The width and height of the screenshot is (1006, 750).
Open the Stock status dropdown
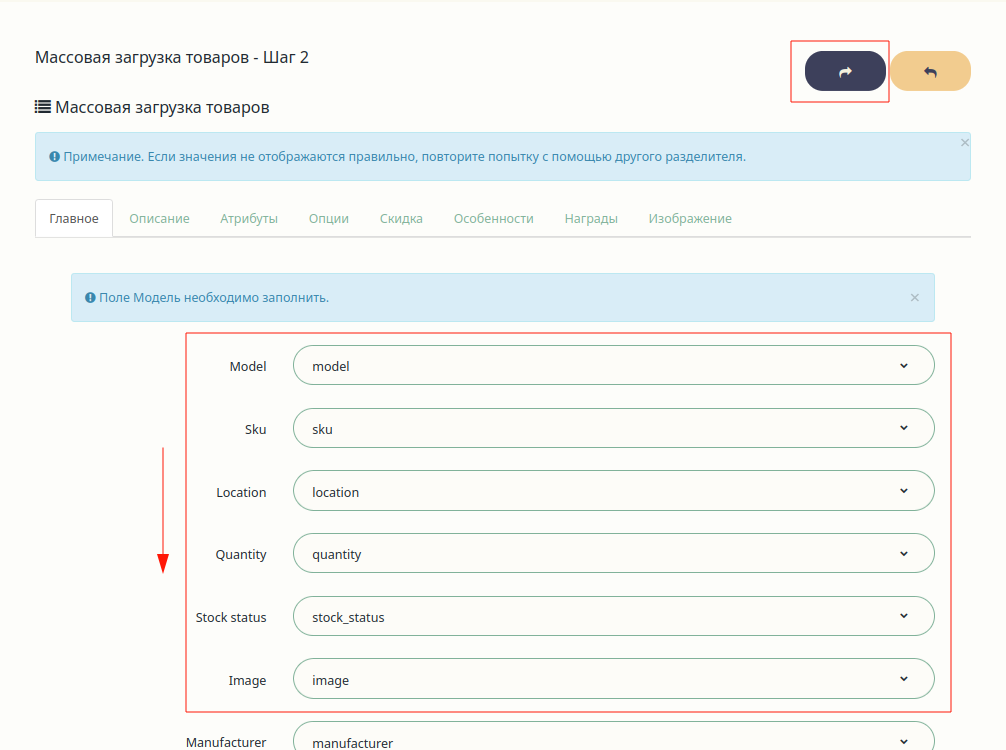point(613,616)
